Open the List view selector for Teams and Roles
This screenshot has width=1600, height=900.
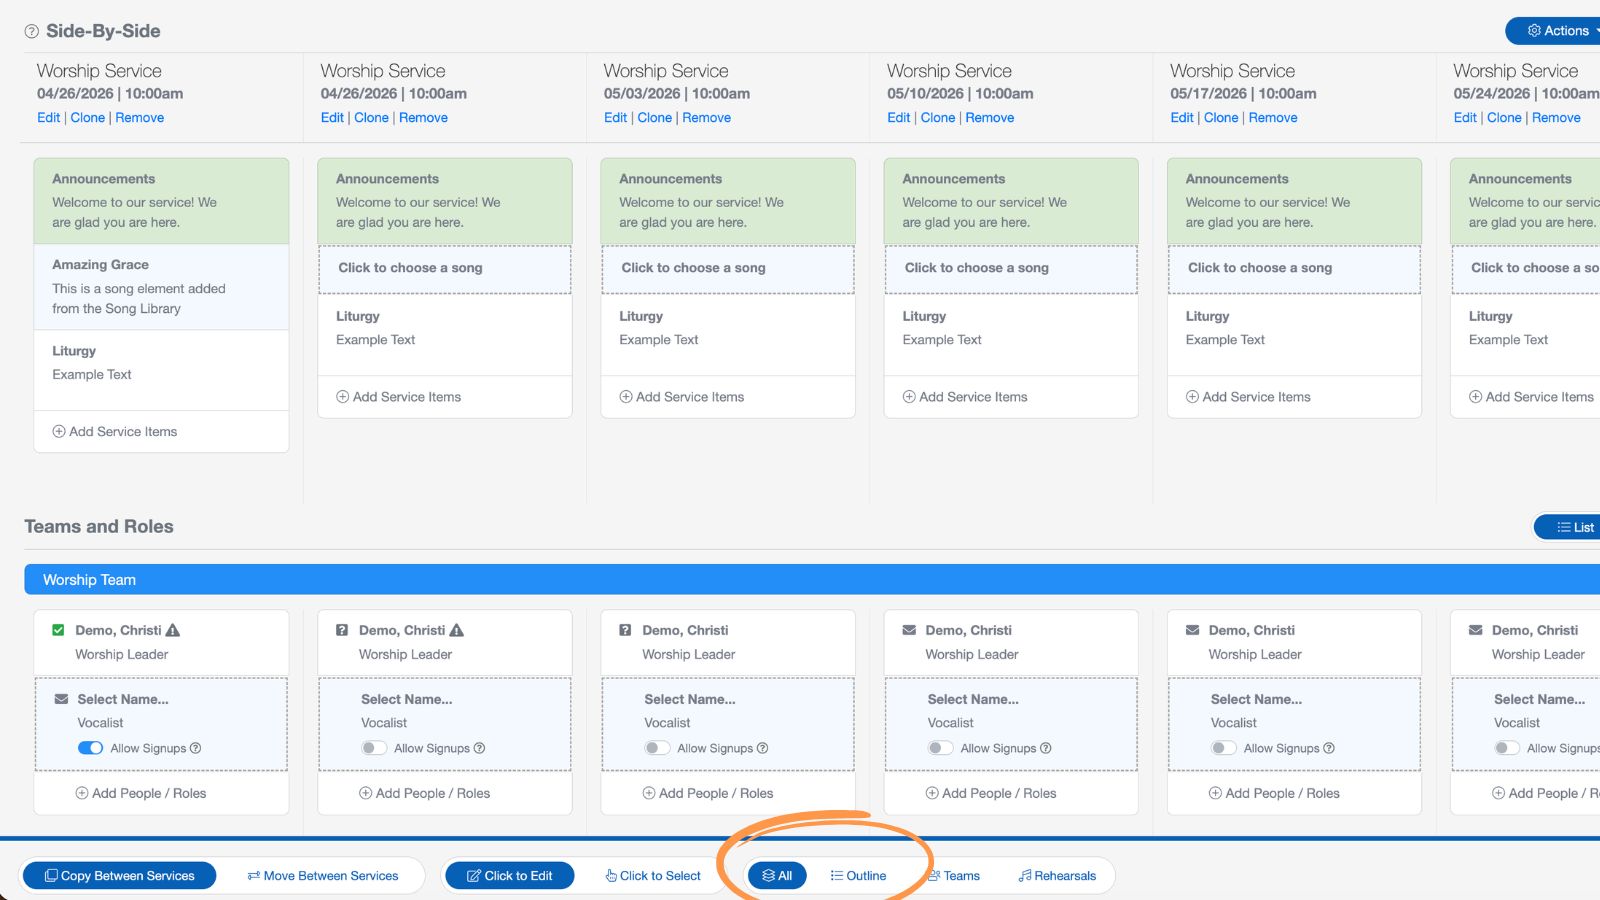[1570, 527]
